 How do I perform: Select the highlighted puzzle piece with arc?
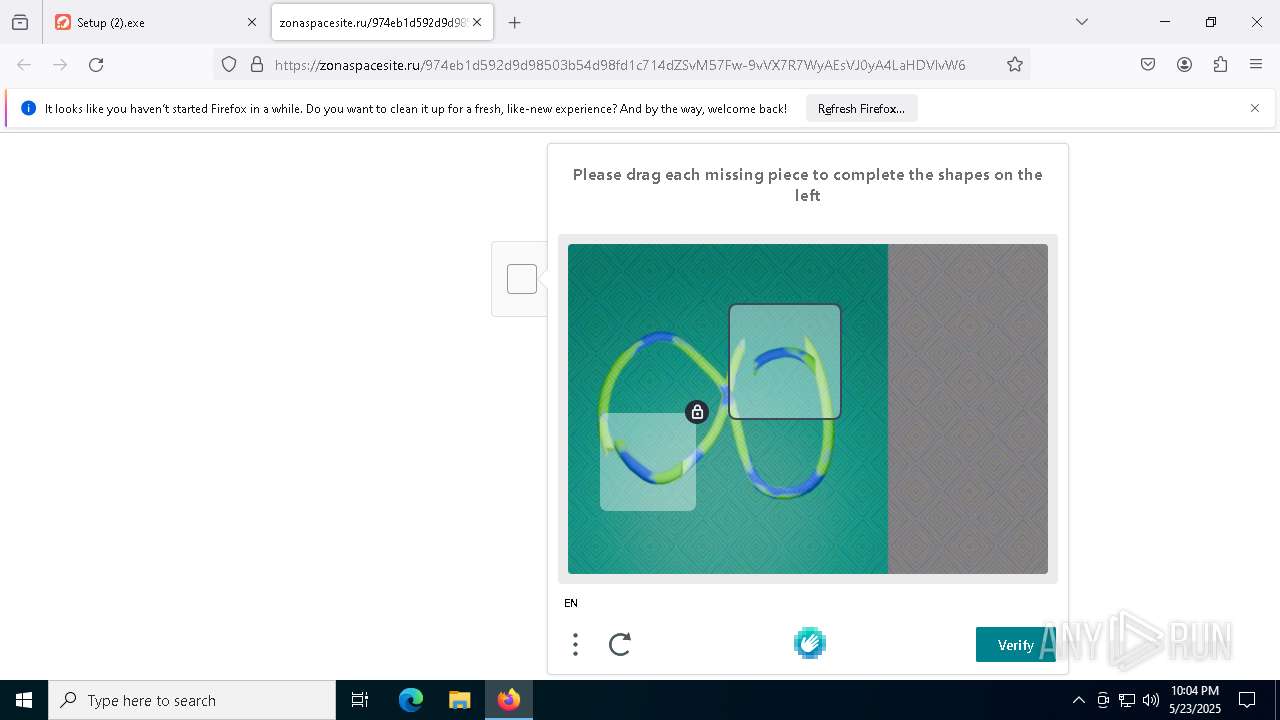point(785,362)
